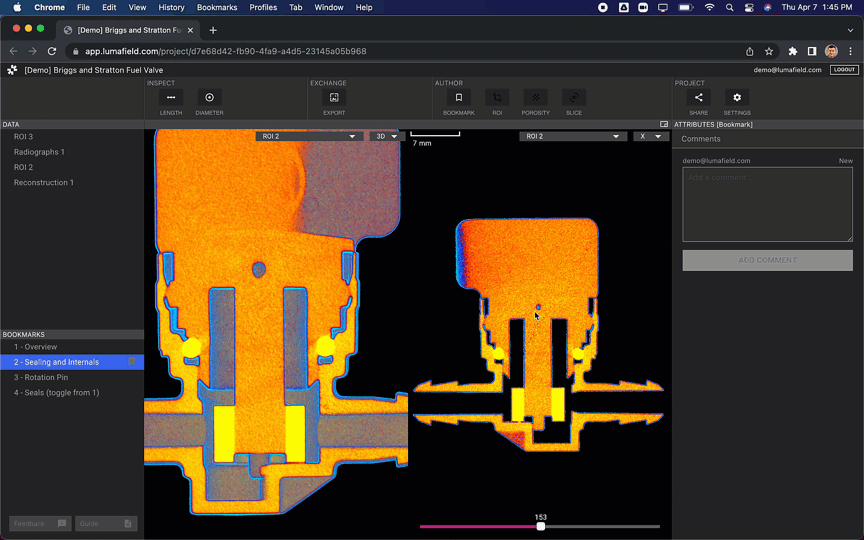Open the History menu

tap(171, 7)
